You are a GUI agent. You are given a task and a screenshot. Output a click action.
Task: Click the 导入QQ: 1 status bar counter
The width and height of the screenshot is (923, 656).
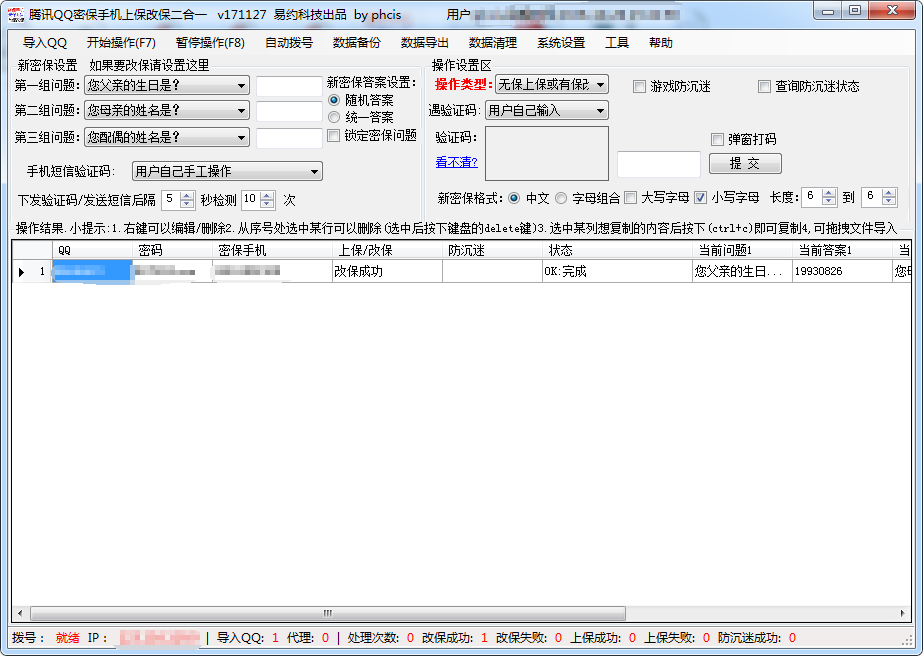[247, 638]
